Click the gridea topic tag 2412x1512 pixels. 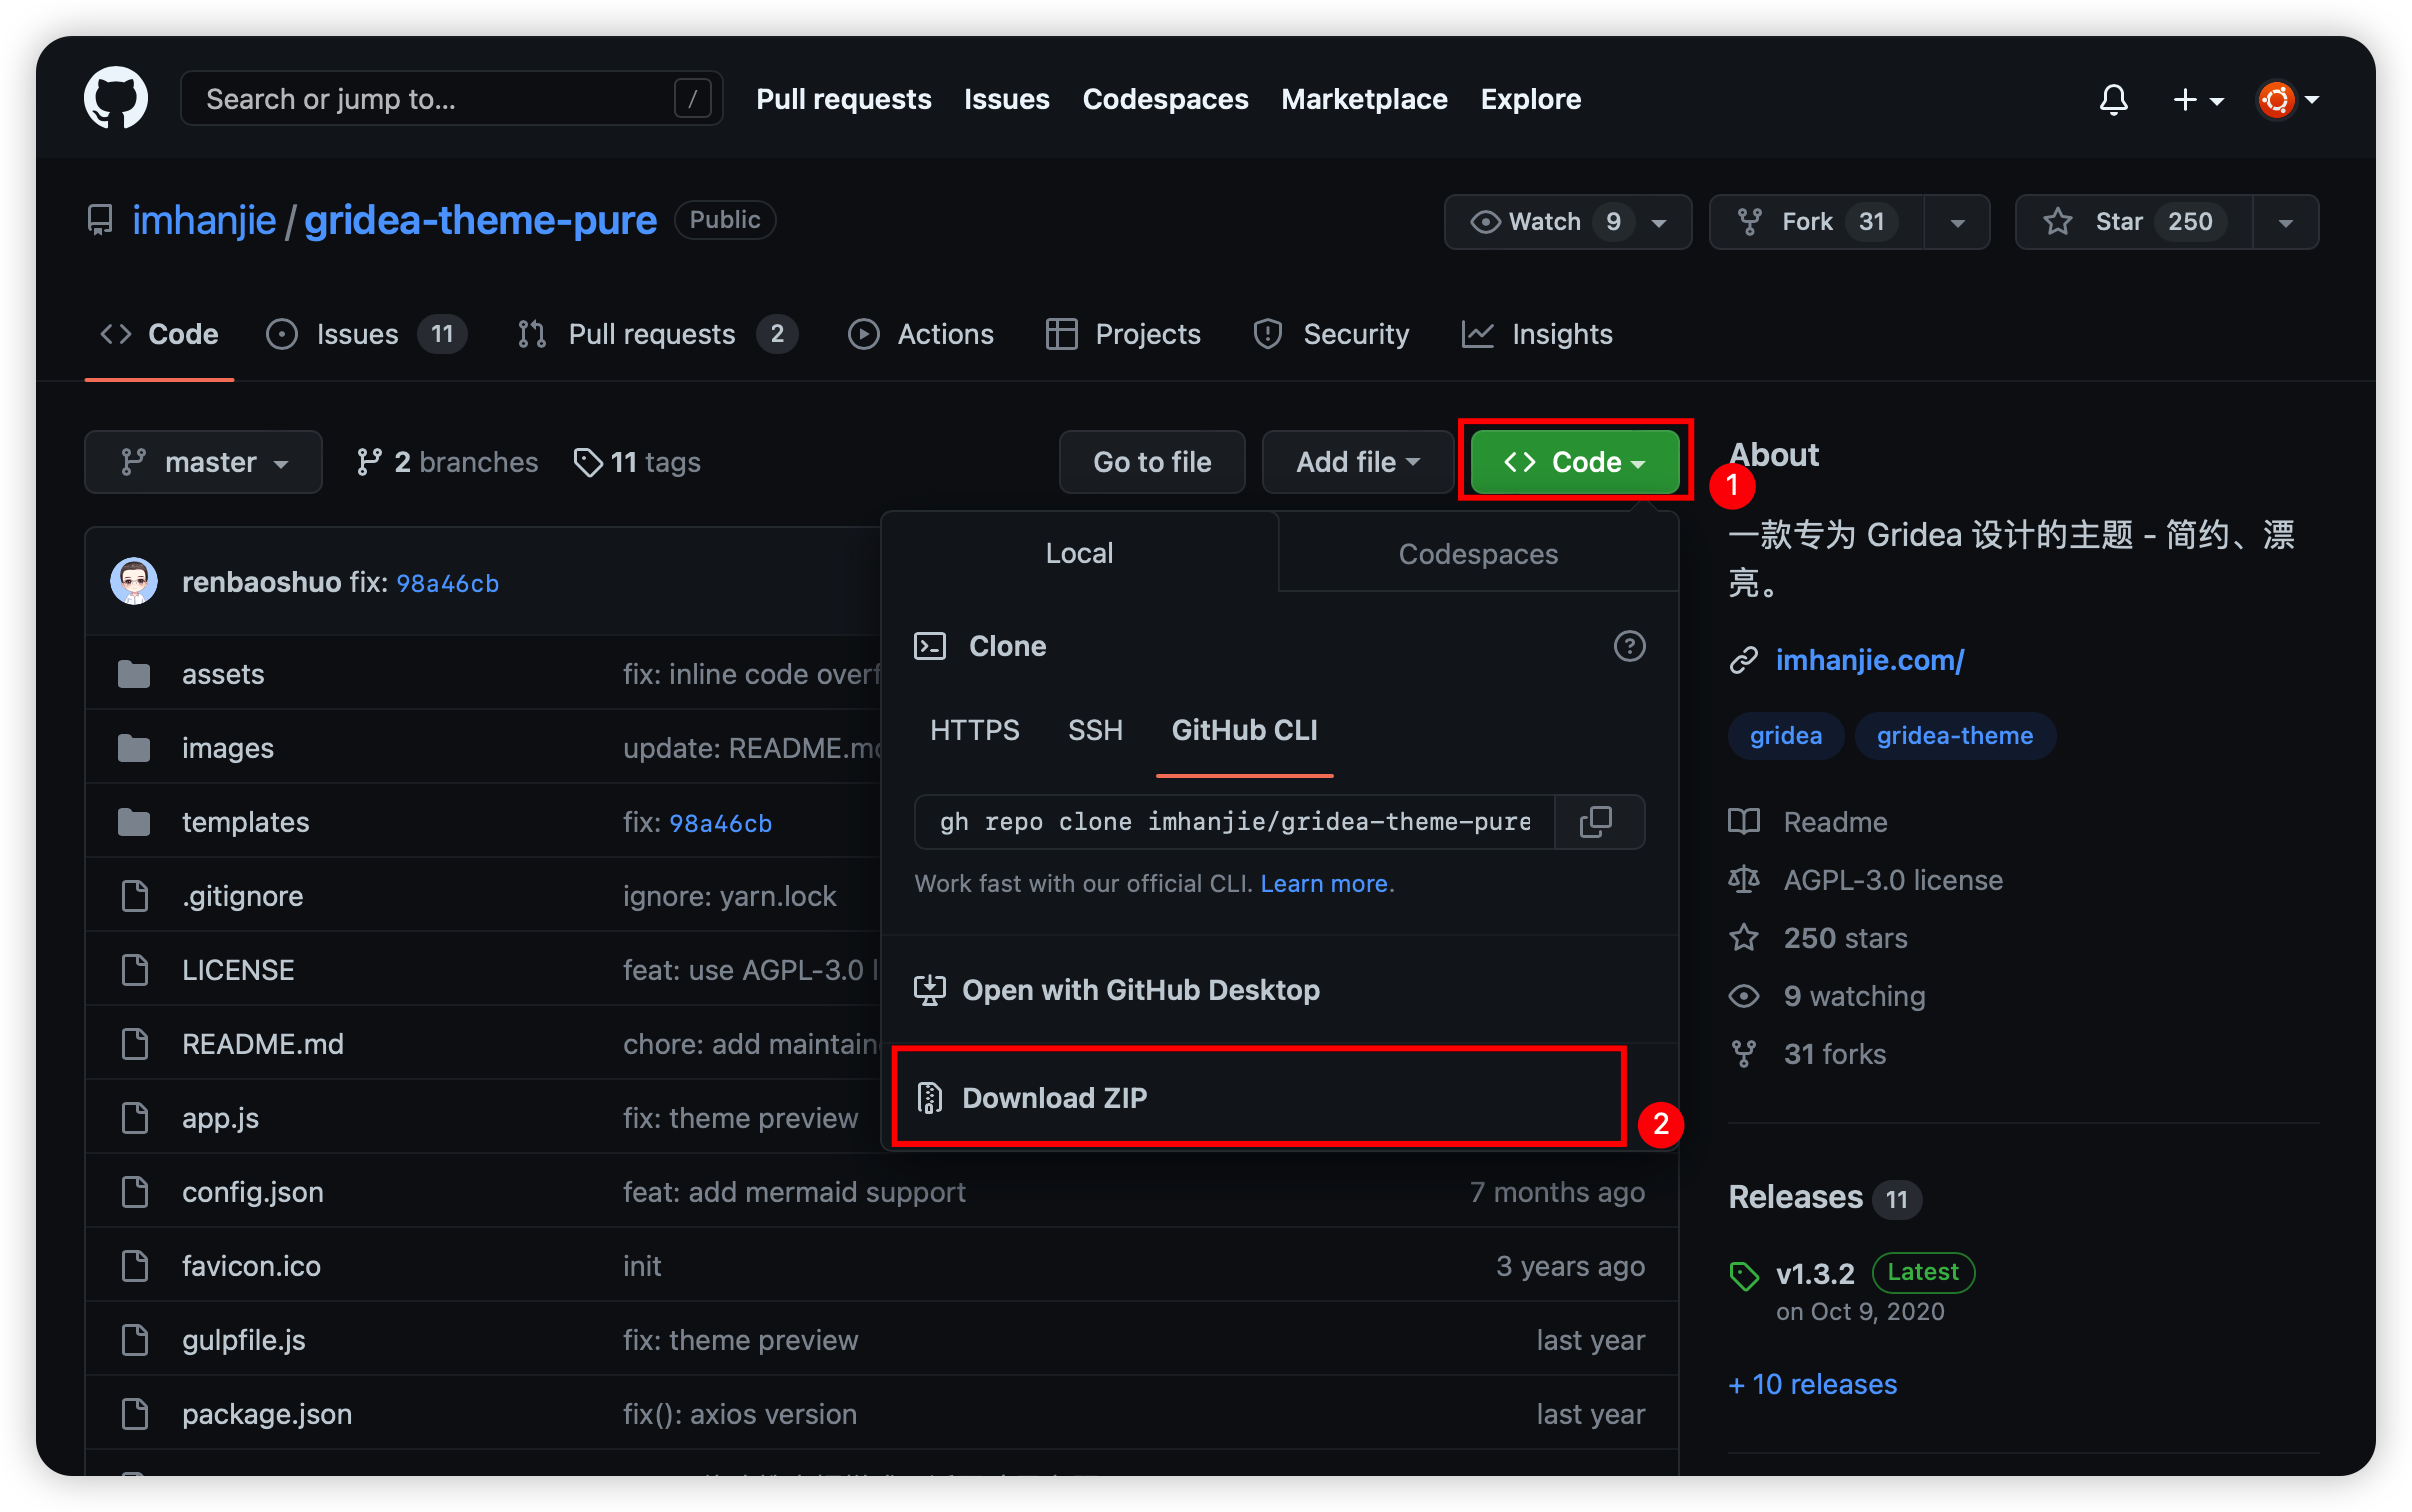(1786, 736)
